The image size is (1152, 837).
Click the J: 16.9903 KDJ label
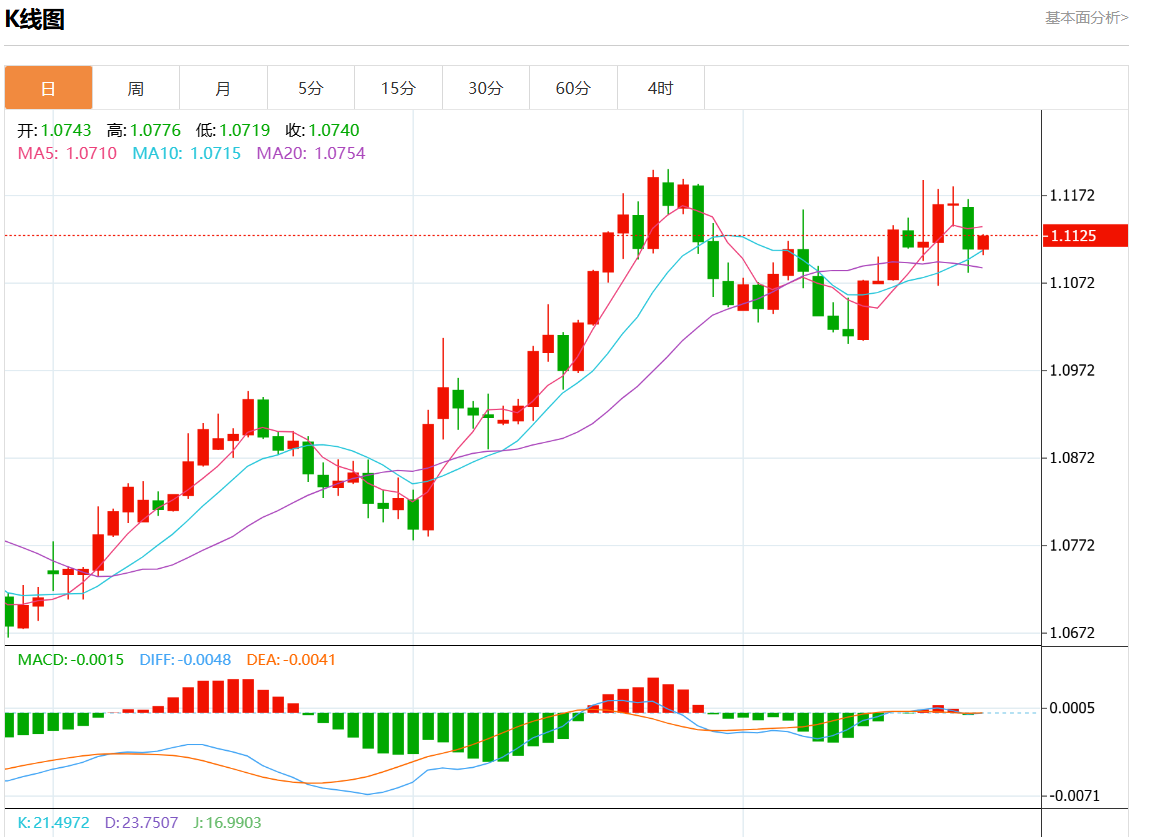[x=227, y=822]
